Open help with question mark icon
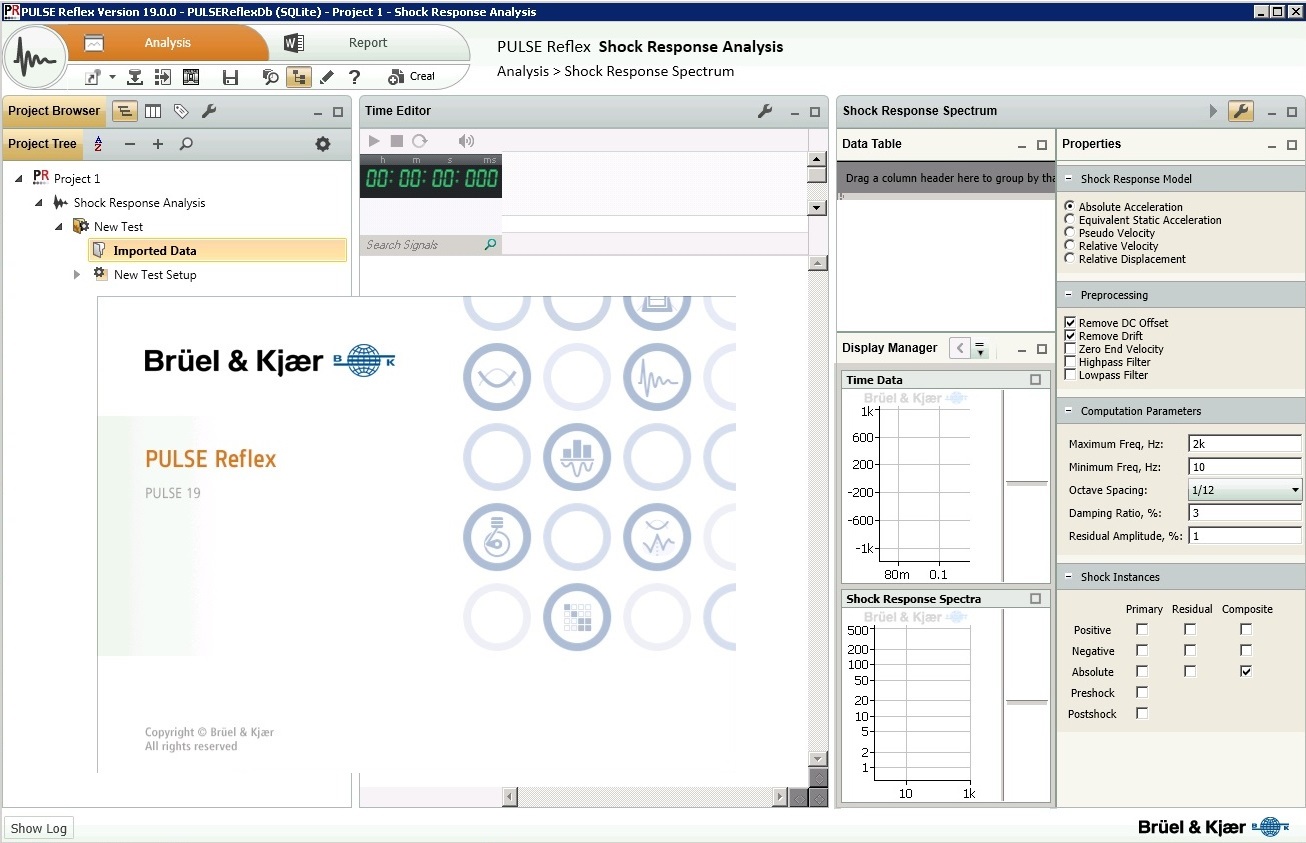This screenshot has height=843, width=1306. tap(354, 77)
